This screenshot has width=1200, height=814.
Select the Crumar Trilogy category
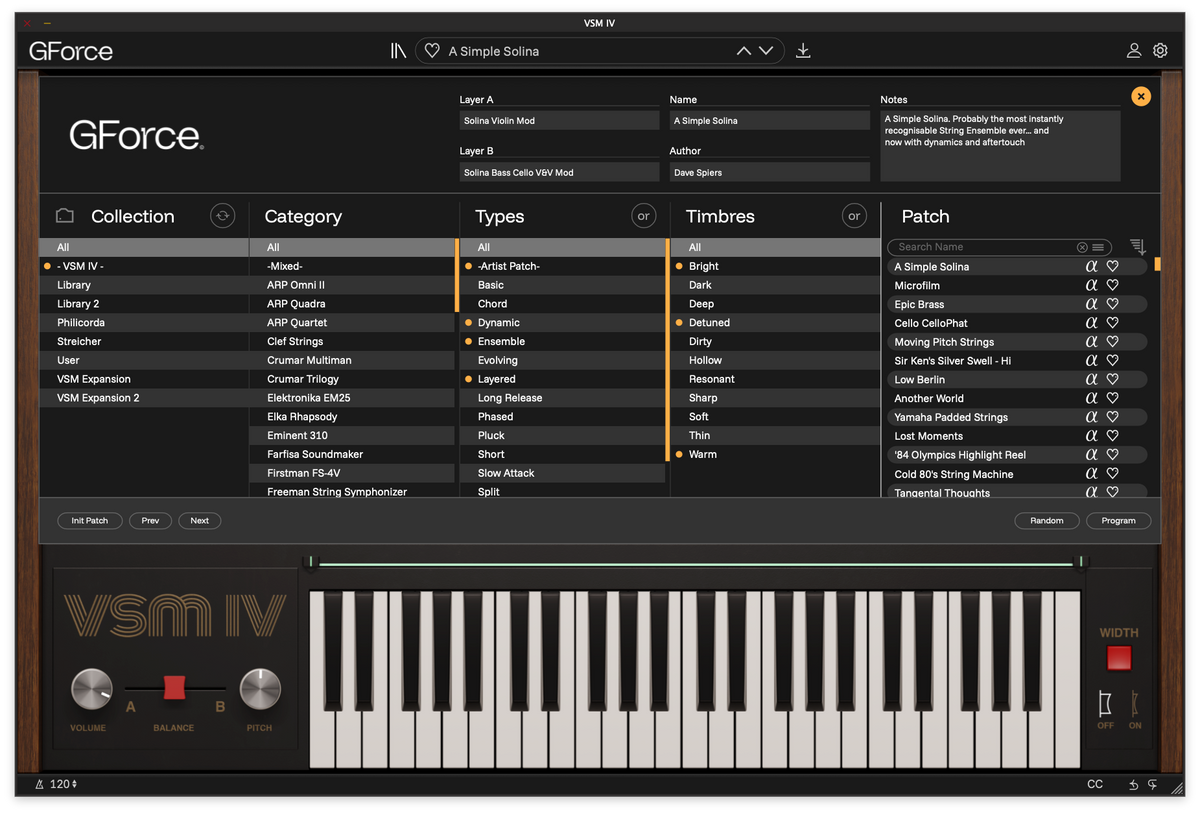[x=352, y=379]
